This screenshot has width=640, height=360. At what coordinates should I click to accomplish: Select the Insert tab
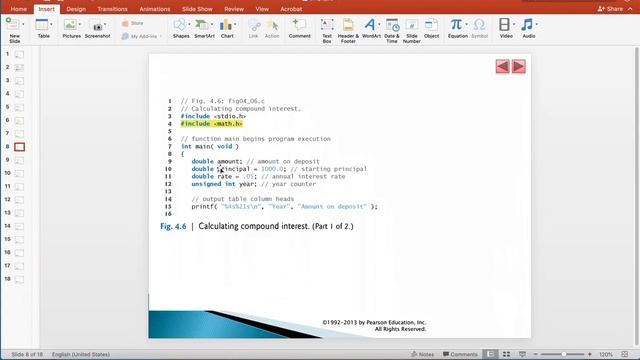click(x=47, y=9)
